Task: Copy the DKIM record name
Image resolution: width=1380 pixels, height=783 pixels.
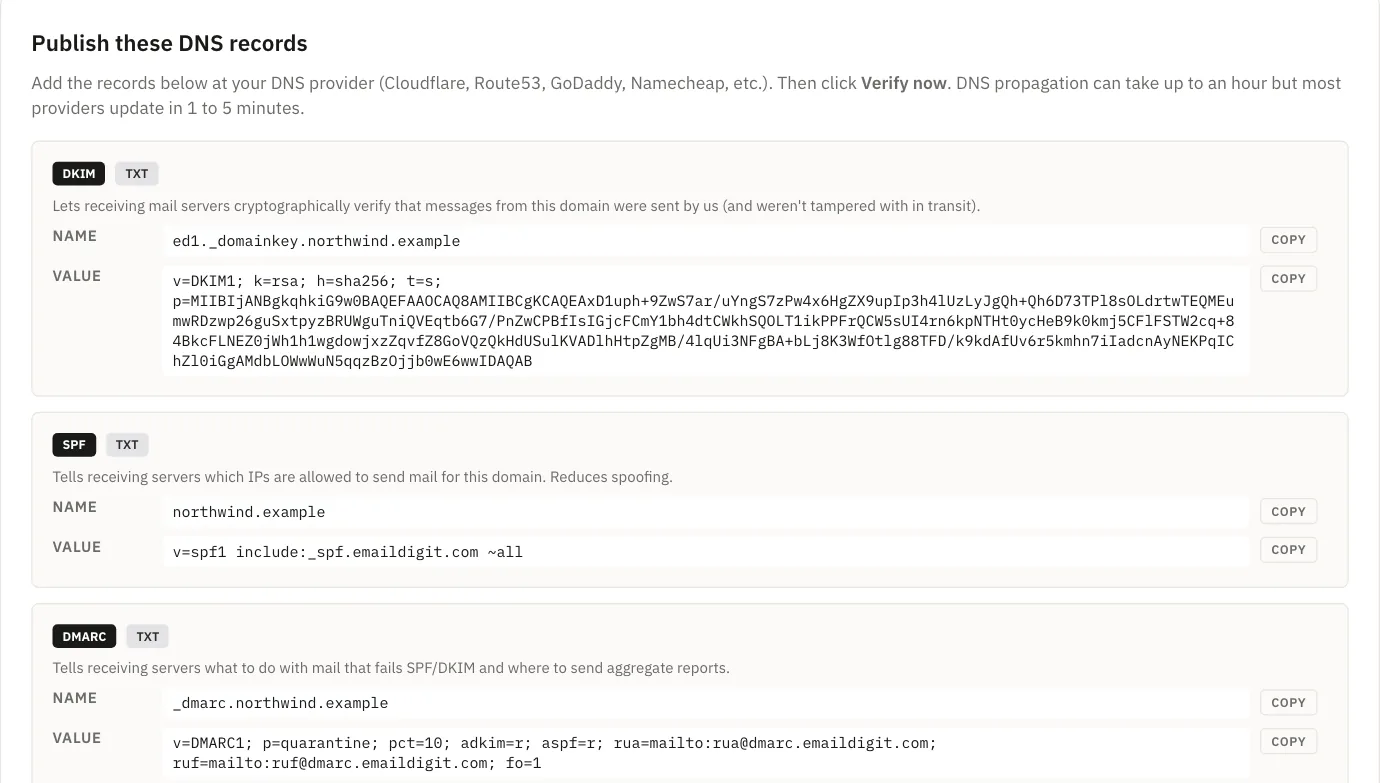Action: tap(1288, 240)
